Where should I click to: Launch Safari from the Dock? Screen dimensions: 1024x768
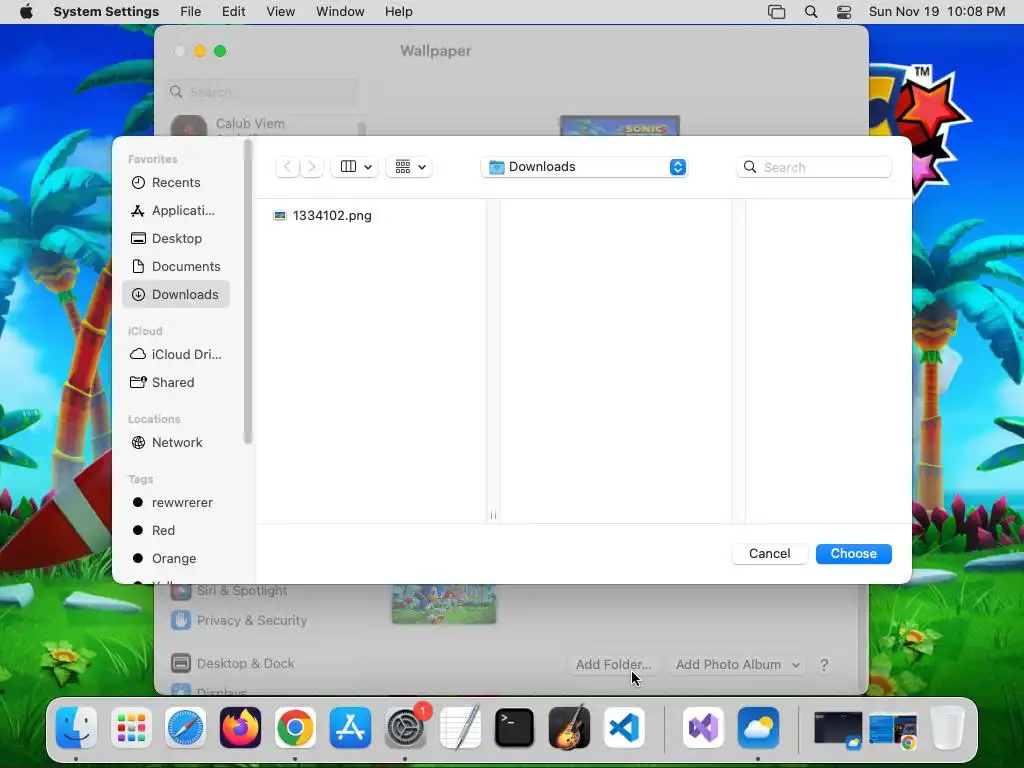tap(185, 727)
